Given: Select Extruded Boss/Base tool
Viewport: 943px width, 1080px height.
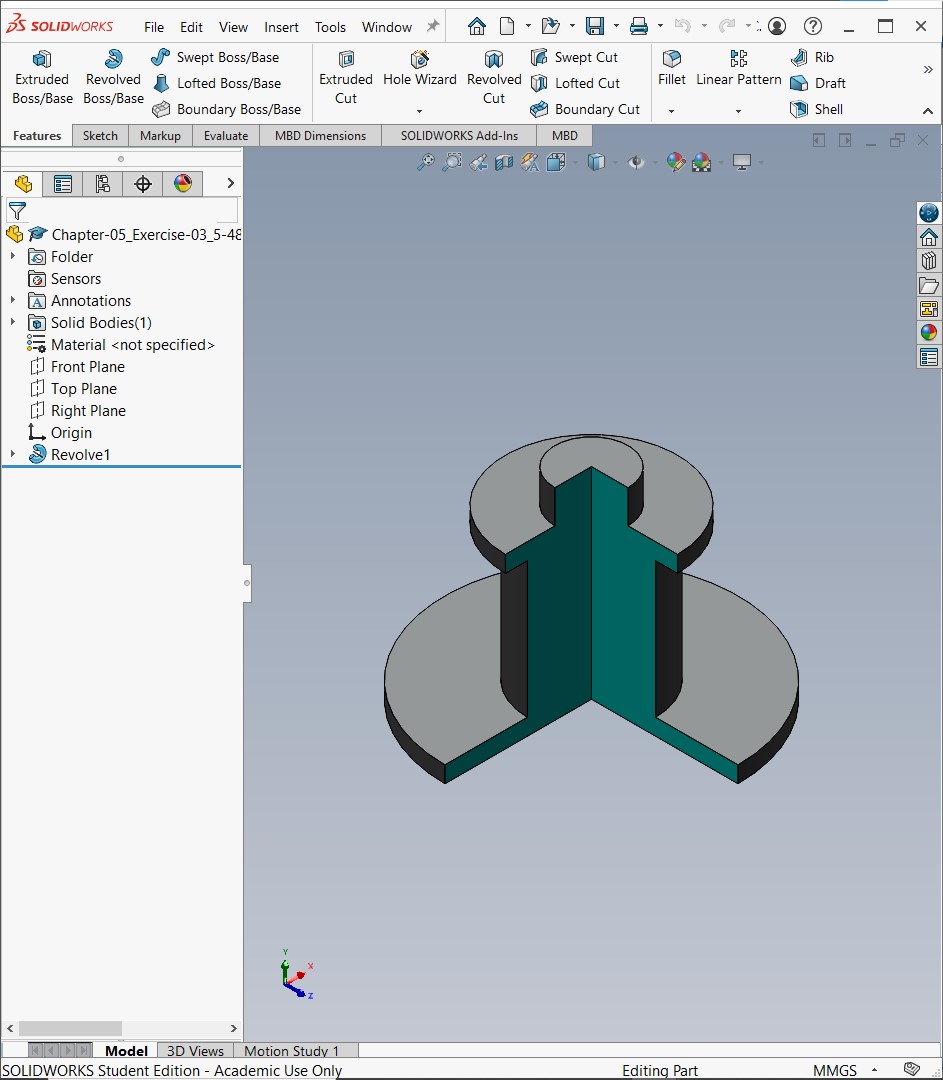Looking at the screenshot, I should [x=42, y=78].
